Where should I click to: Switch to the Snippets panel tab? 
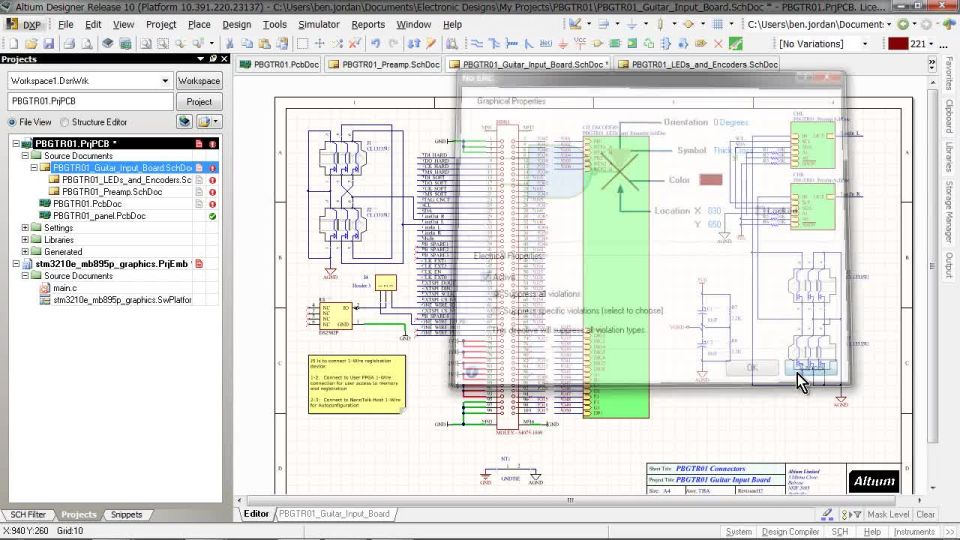[126, 514]
